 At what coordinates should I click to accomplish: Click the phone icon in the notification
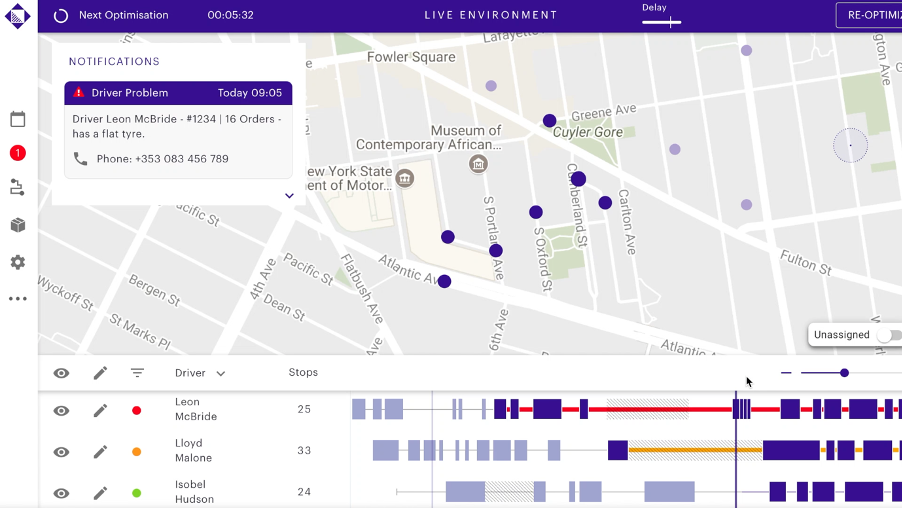point(81,159)
